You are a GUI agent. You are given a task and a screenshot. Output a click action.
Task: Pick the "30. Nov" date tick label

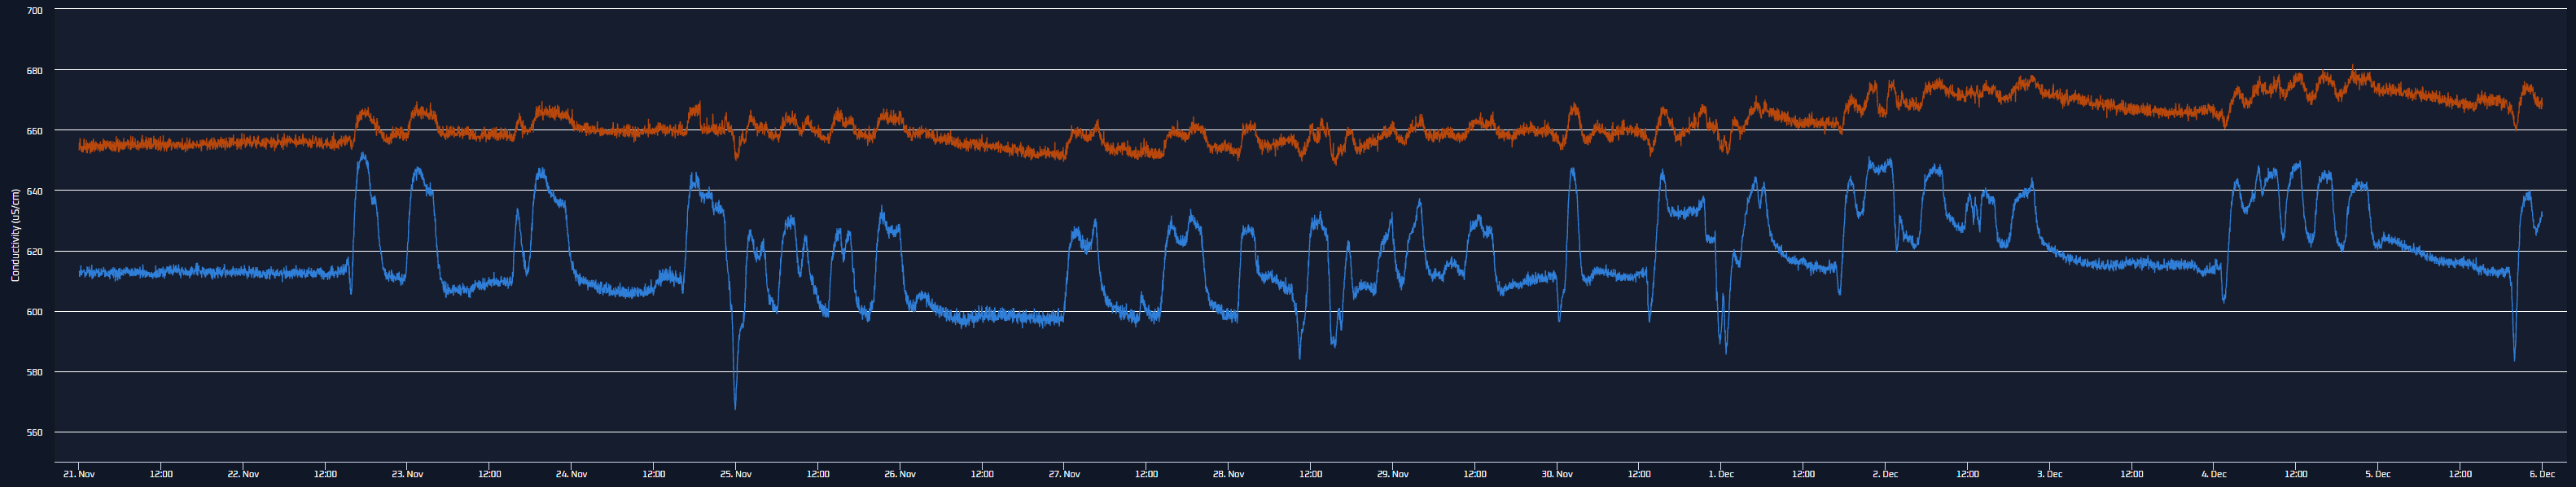click(x=1557, y=474)
